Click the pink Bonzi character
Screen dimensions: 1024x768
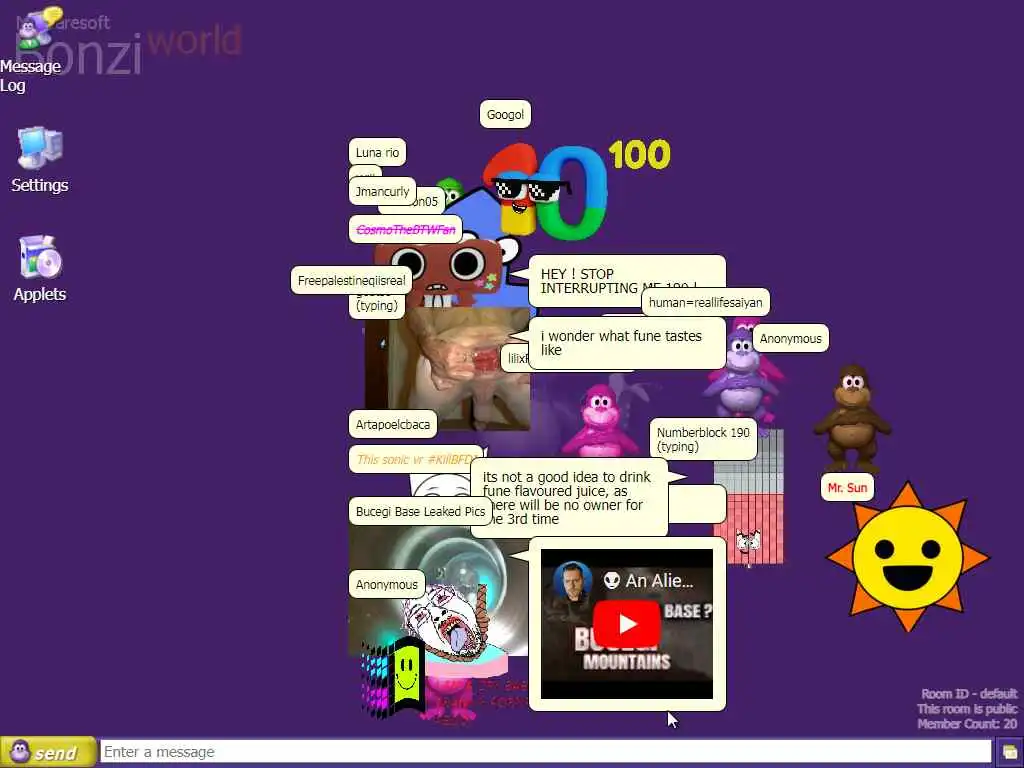coord(600,421)
